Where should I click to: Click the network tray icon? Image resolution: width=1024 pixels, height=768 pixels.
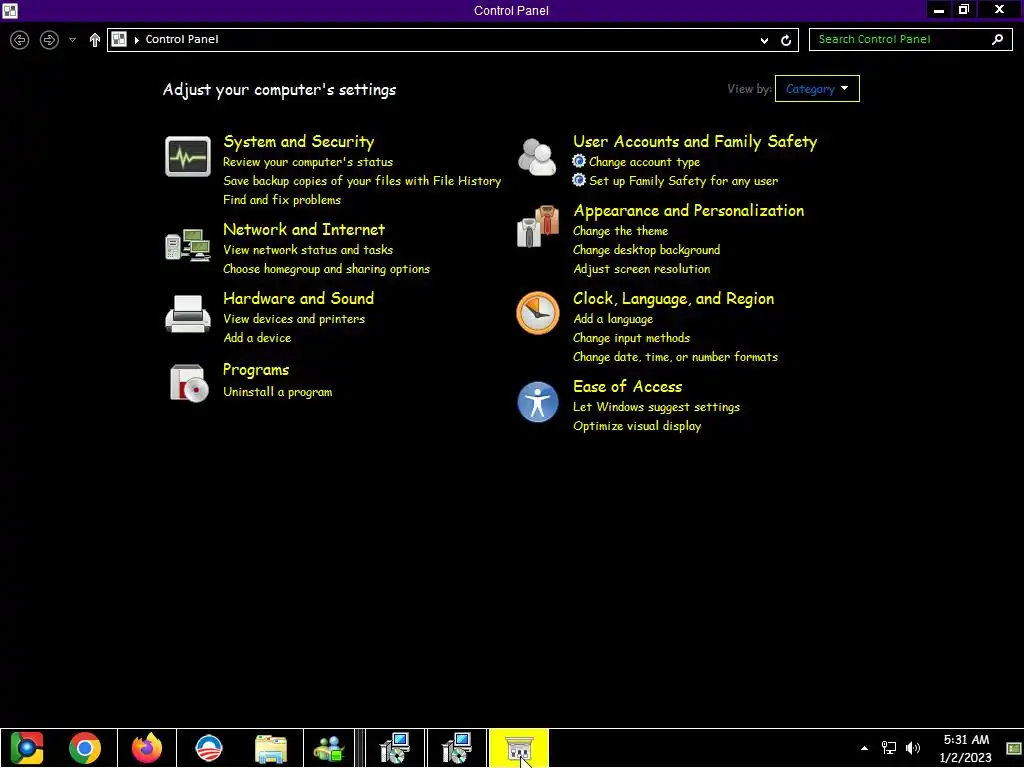pyautogui.click(x=889, y=748)
